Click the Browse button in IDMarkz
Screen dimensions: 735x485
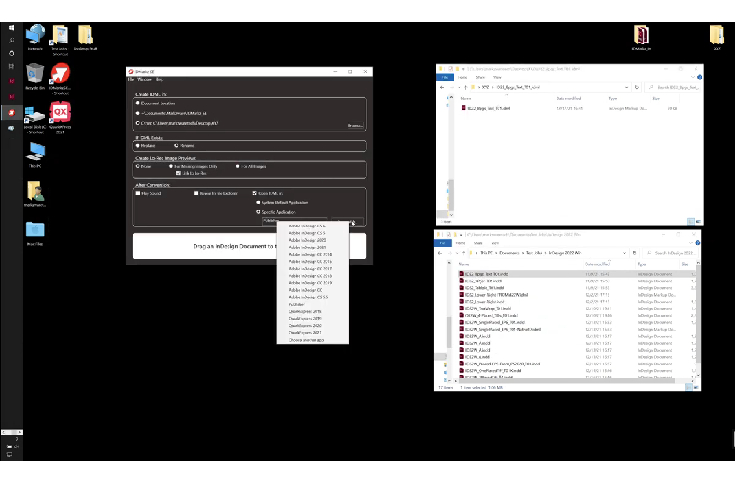355,126
